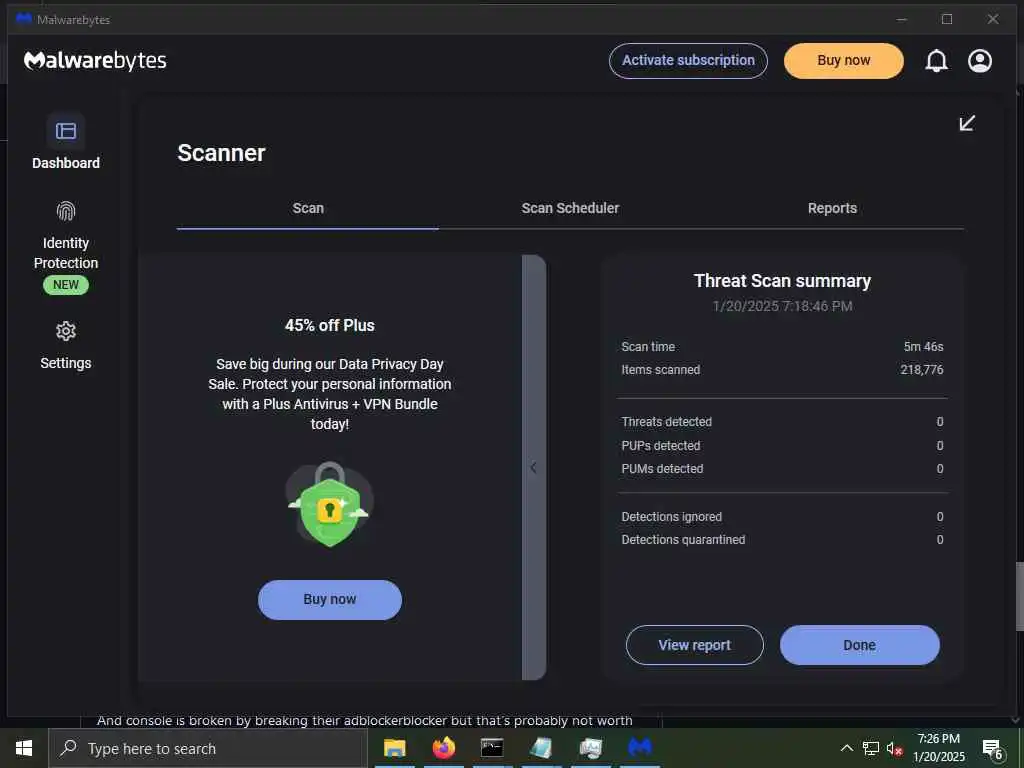
Task: Open Firefox from the taskbar
Action: click(444, 748)
